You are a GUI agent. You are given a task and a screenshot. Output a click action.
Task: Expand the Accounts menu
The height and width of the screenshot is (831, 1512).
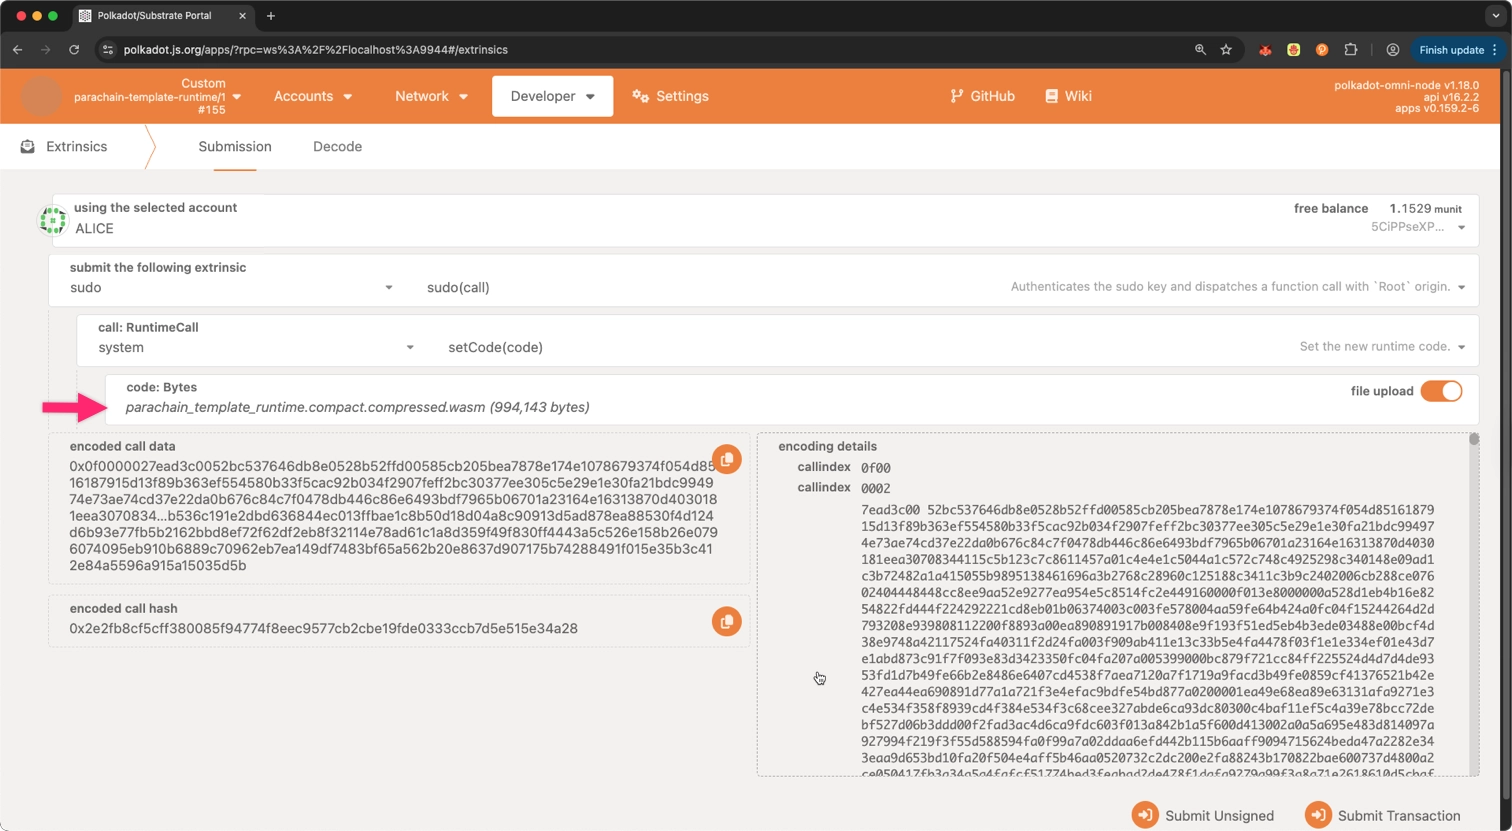313,96
